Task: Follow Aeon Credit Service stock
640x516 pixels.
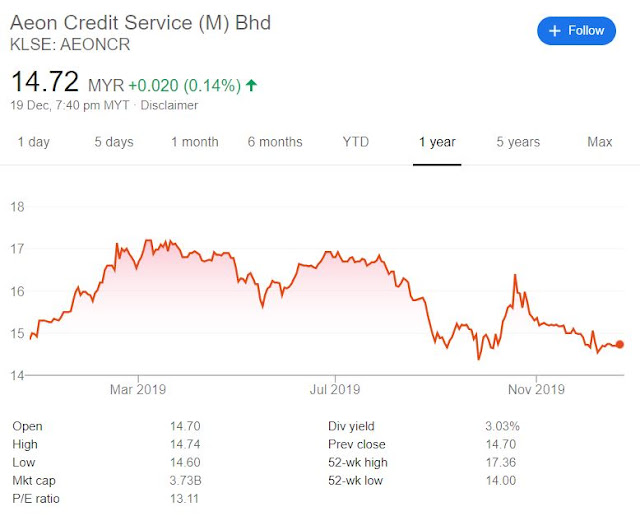Action: [x=576, y=31]
